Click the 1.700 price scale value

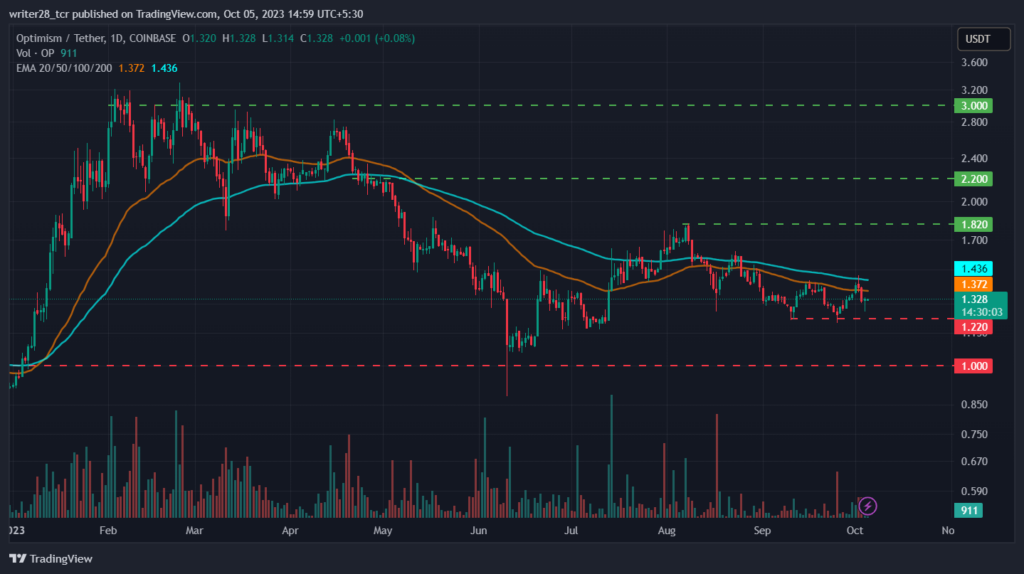coord(974,240)
